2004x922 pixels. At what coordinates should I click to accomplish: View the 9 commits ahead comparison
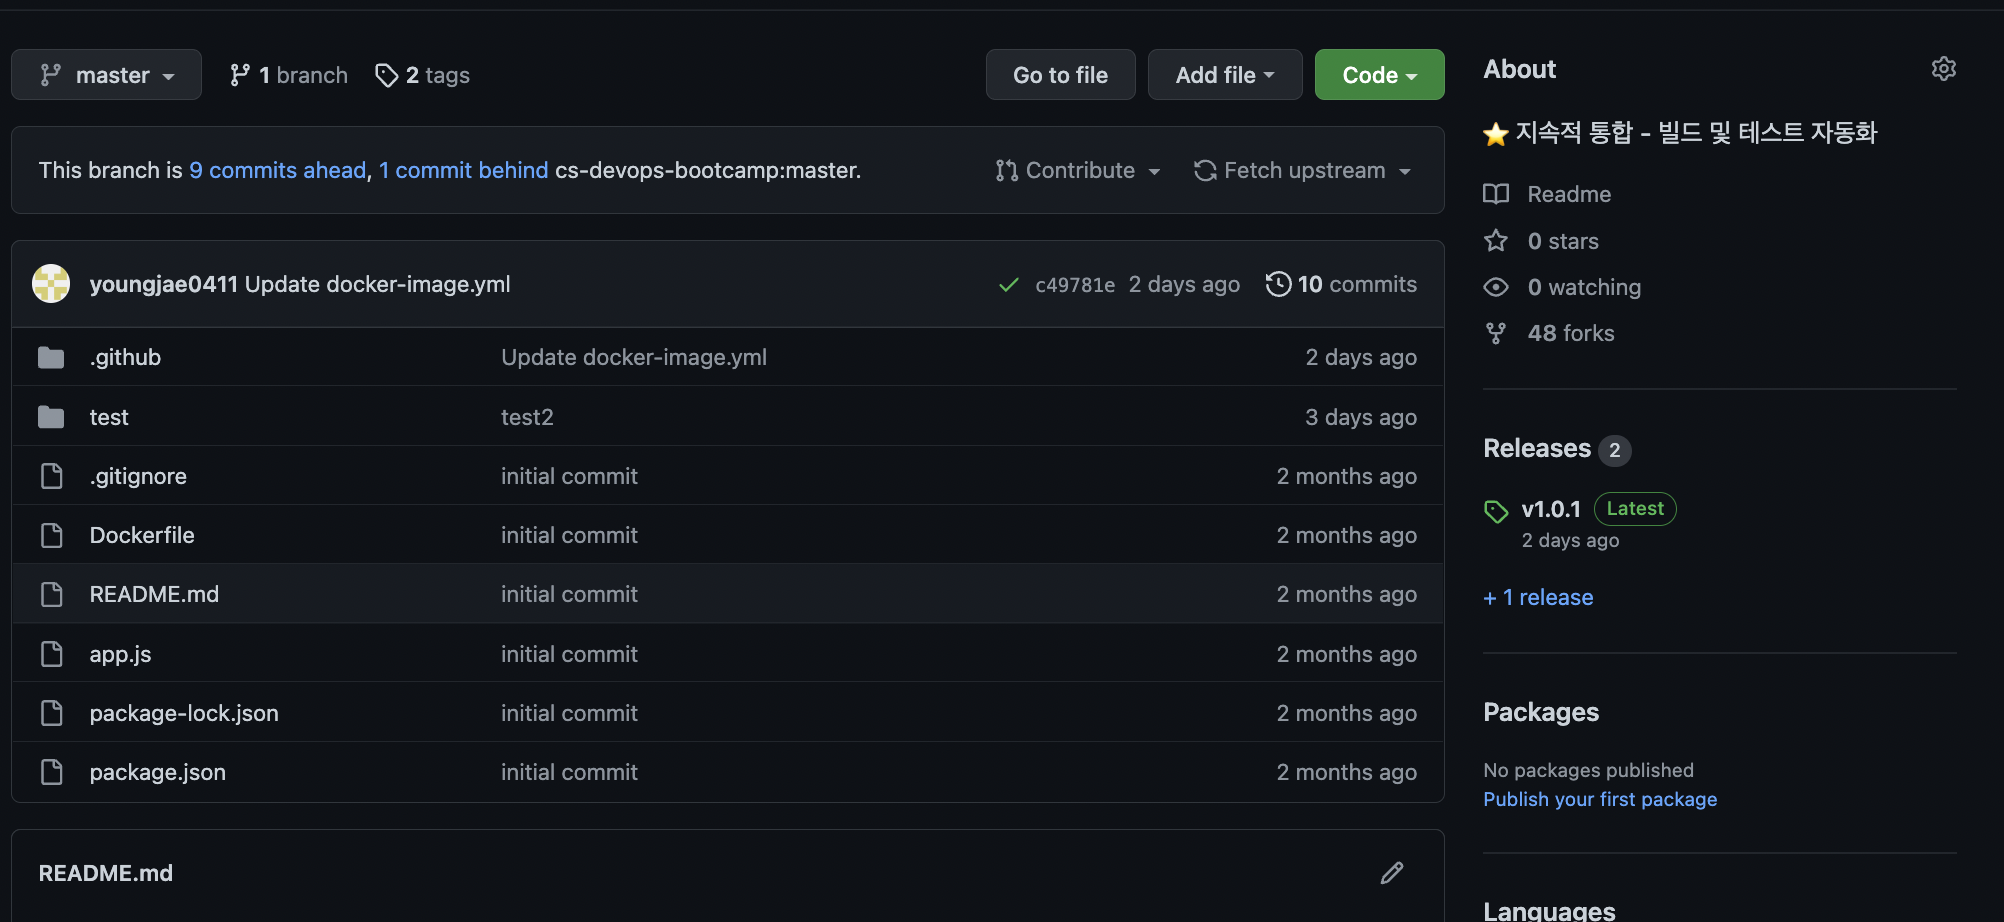tap(278, 170)
